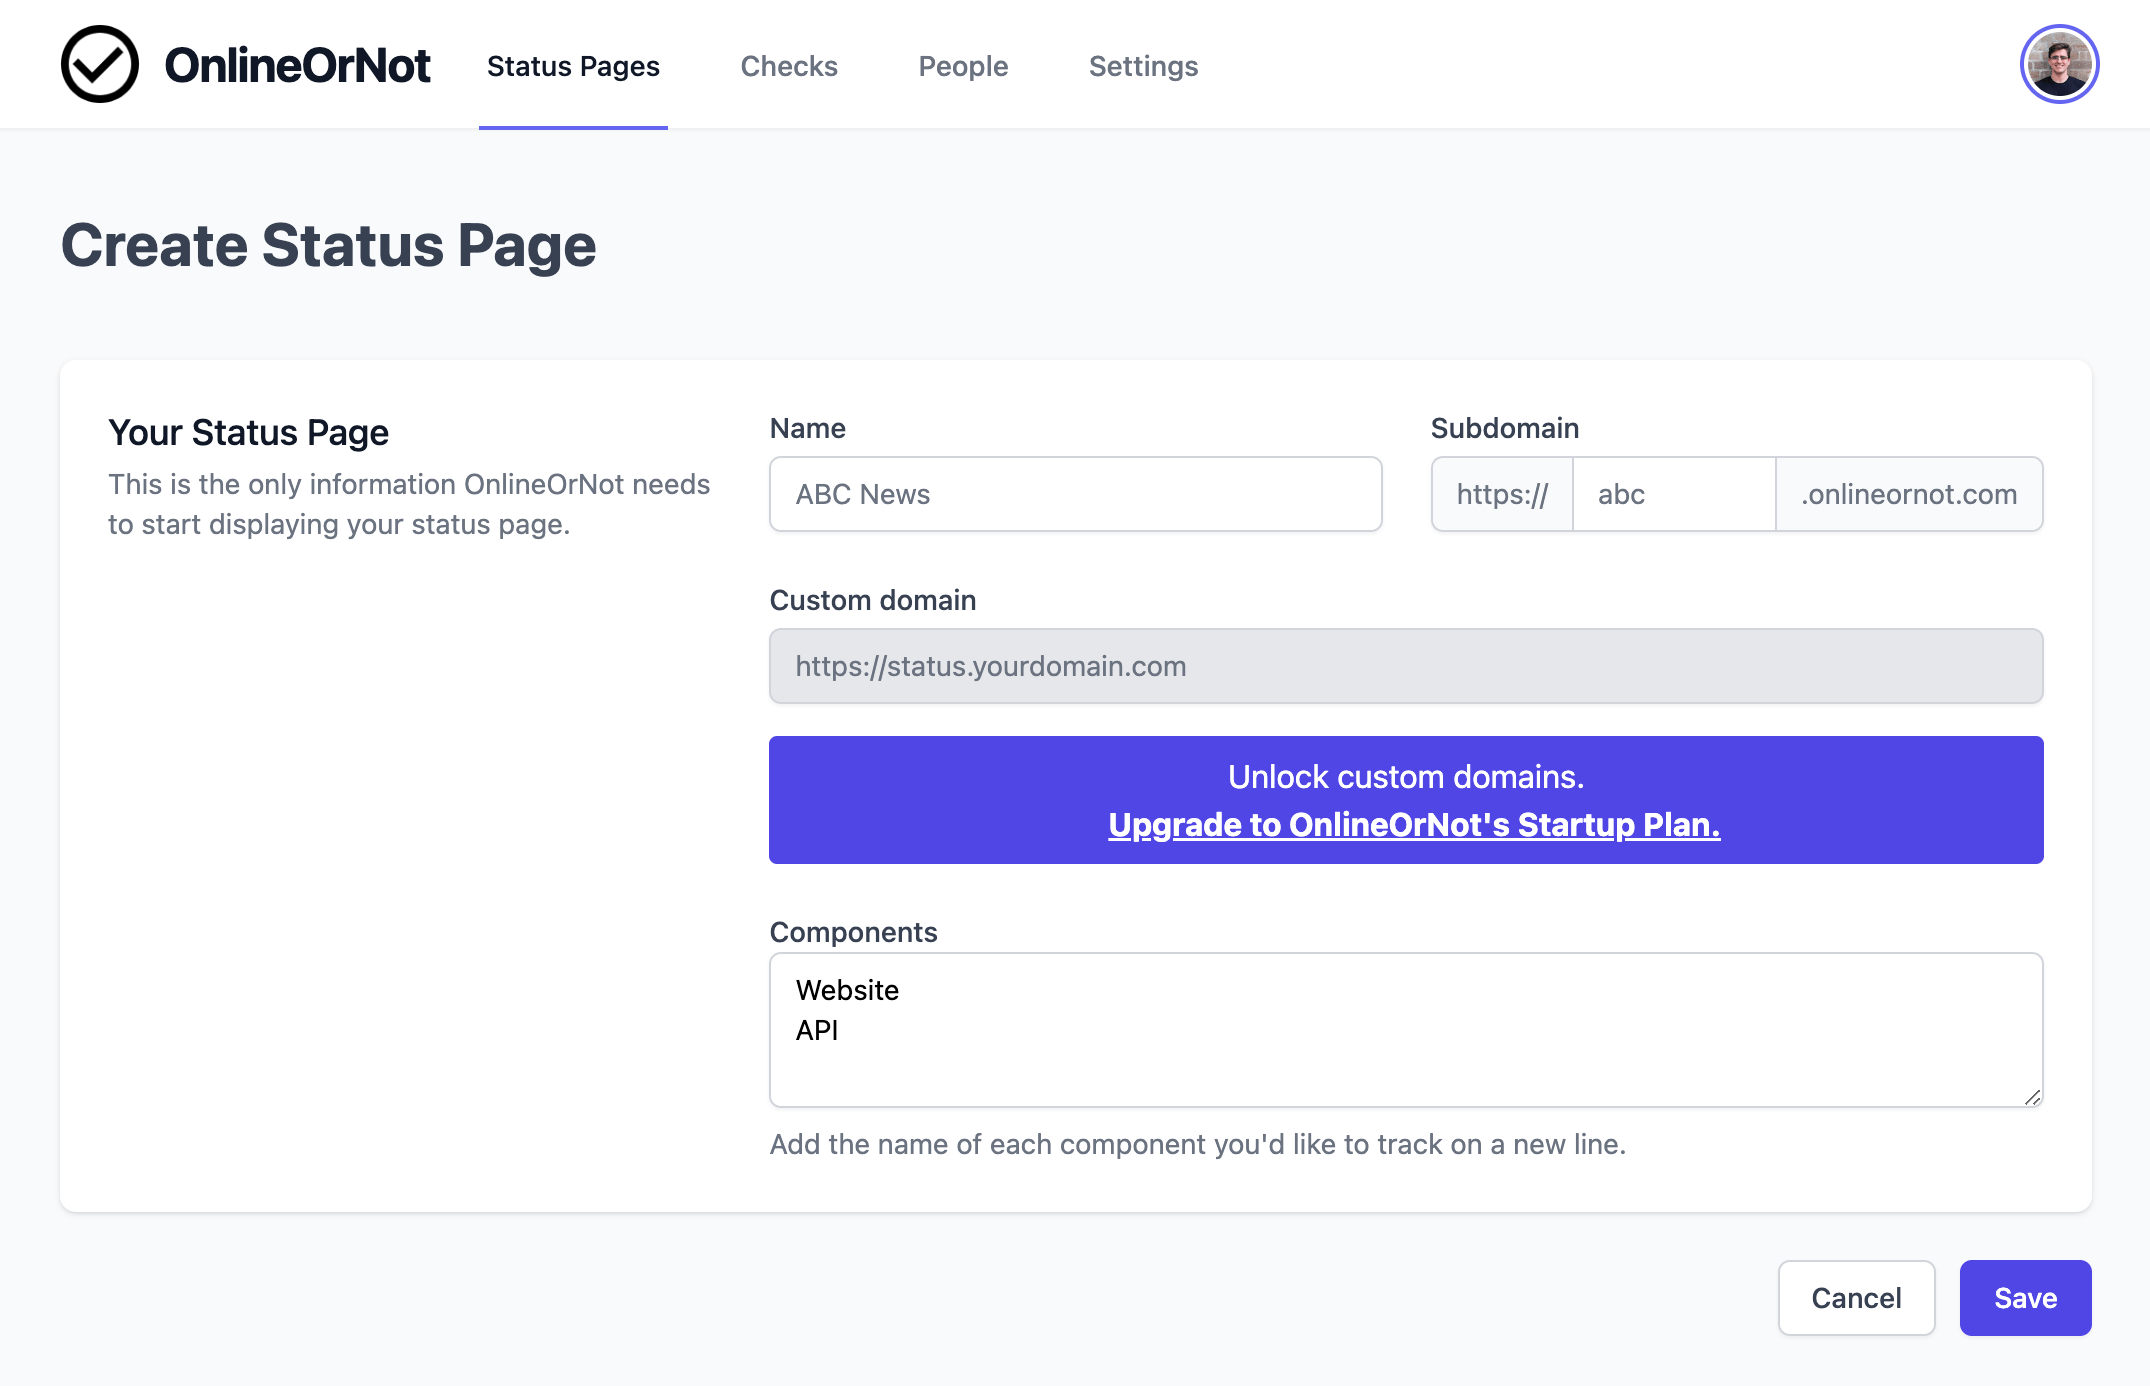Click the Name input field
Viewport: 2150px width, 1386px height.
click(1075, 492)
